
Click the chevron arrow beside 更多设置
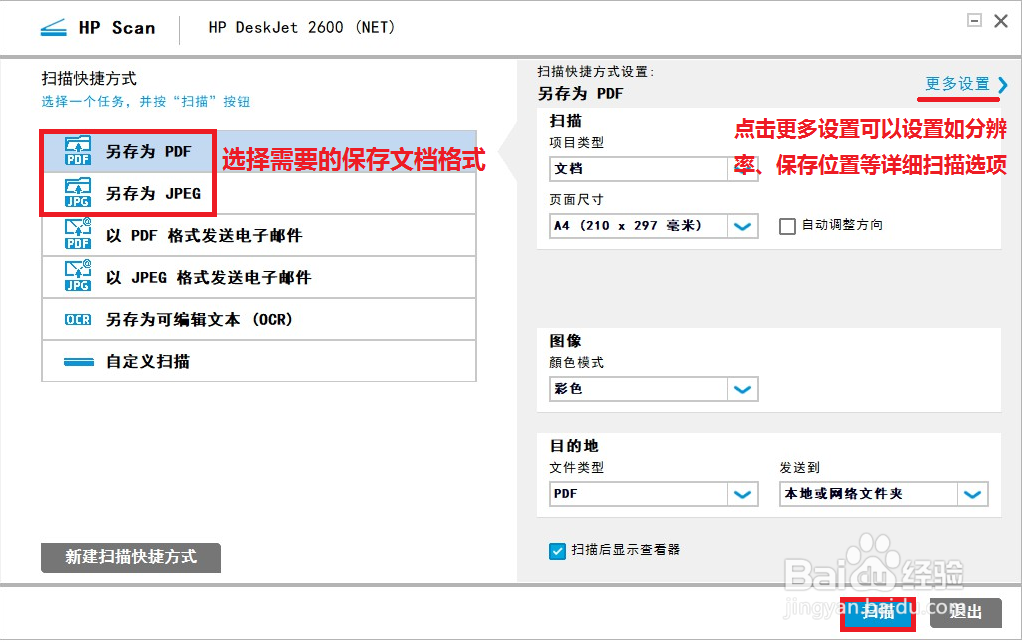(1002, 85)
